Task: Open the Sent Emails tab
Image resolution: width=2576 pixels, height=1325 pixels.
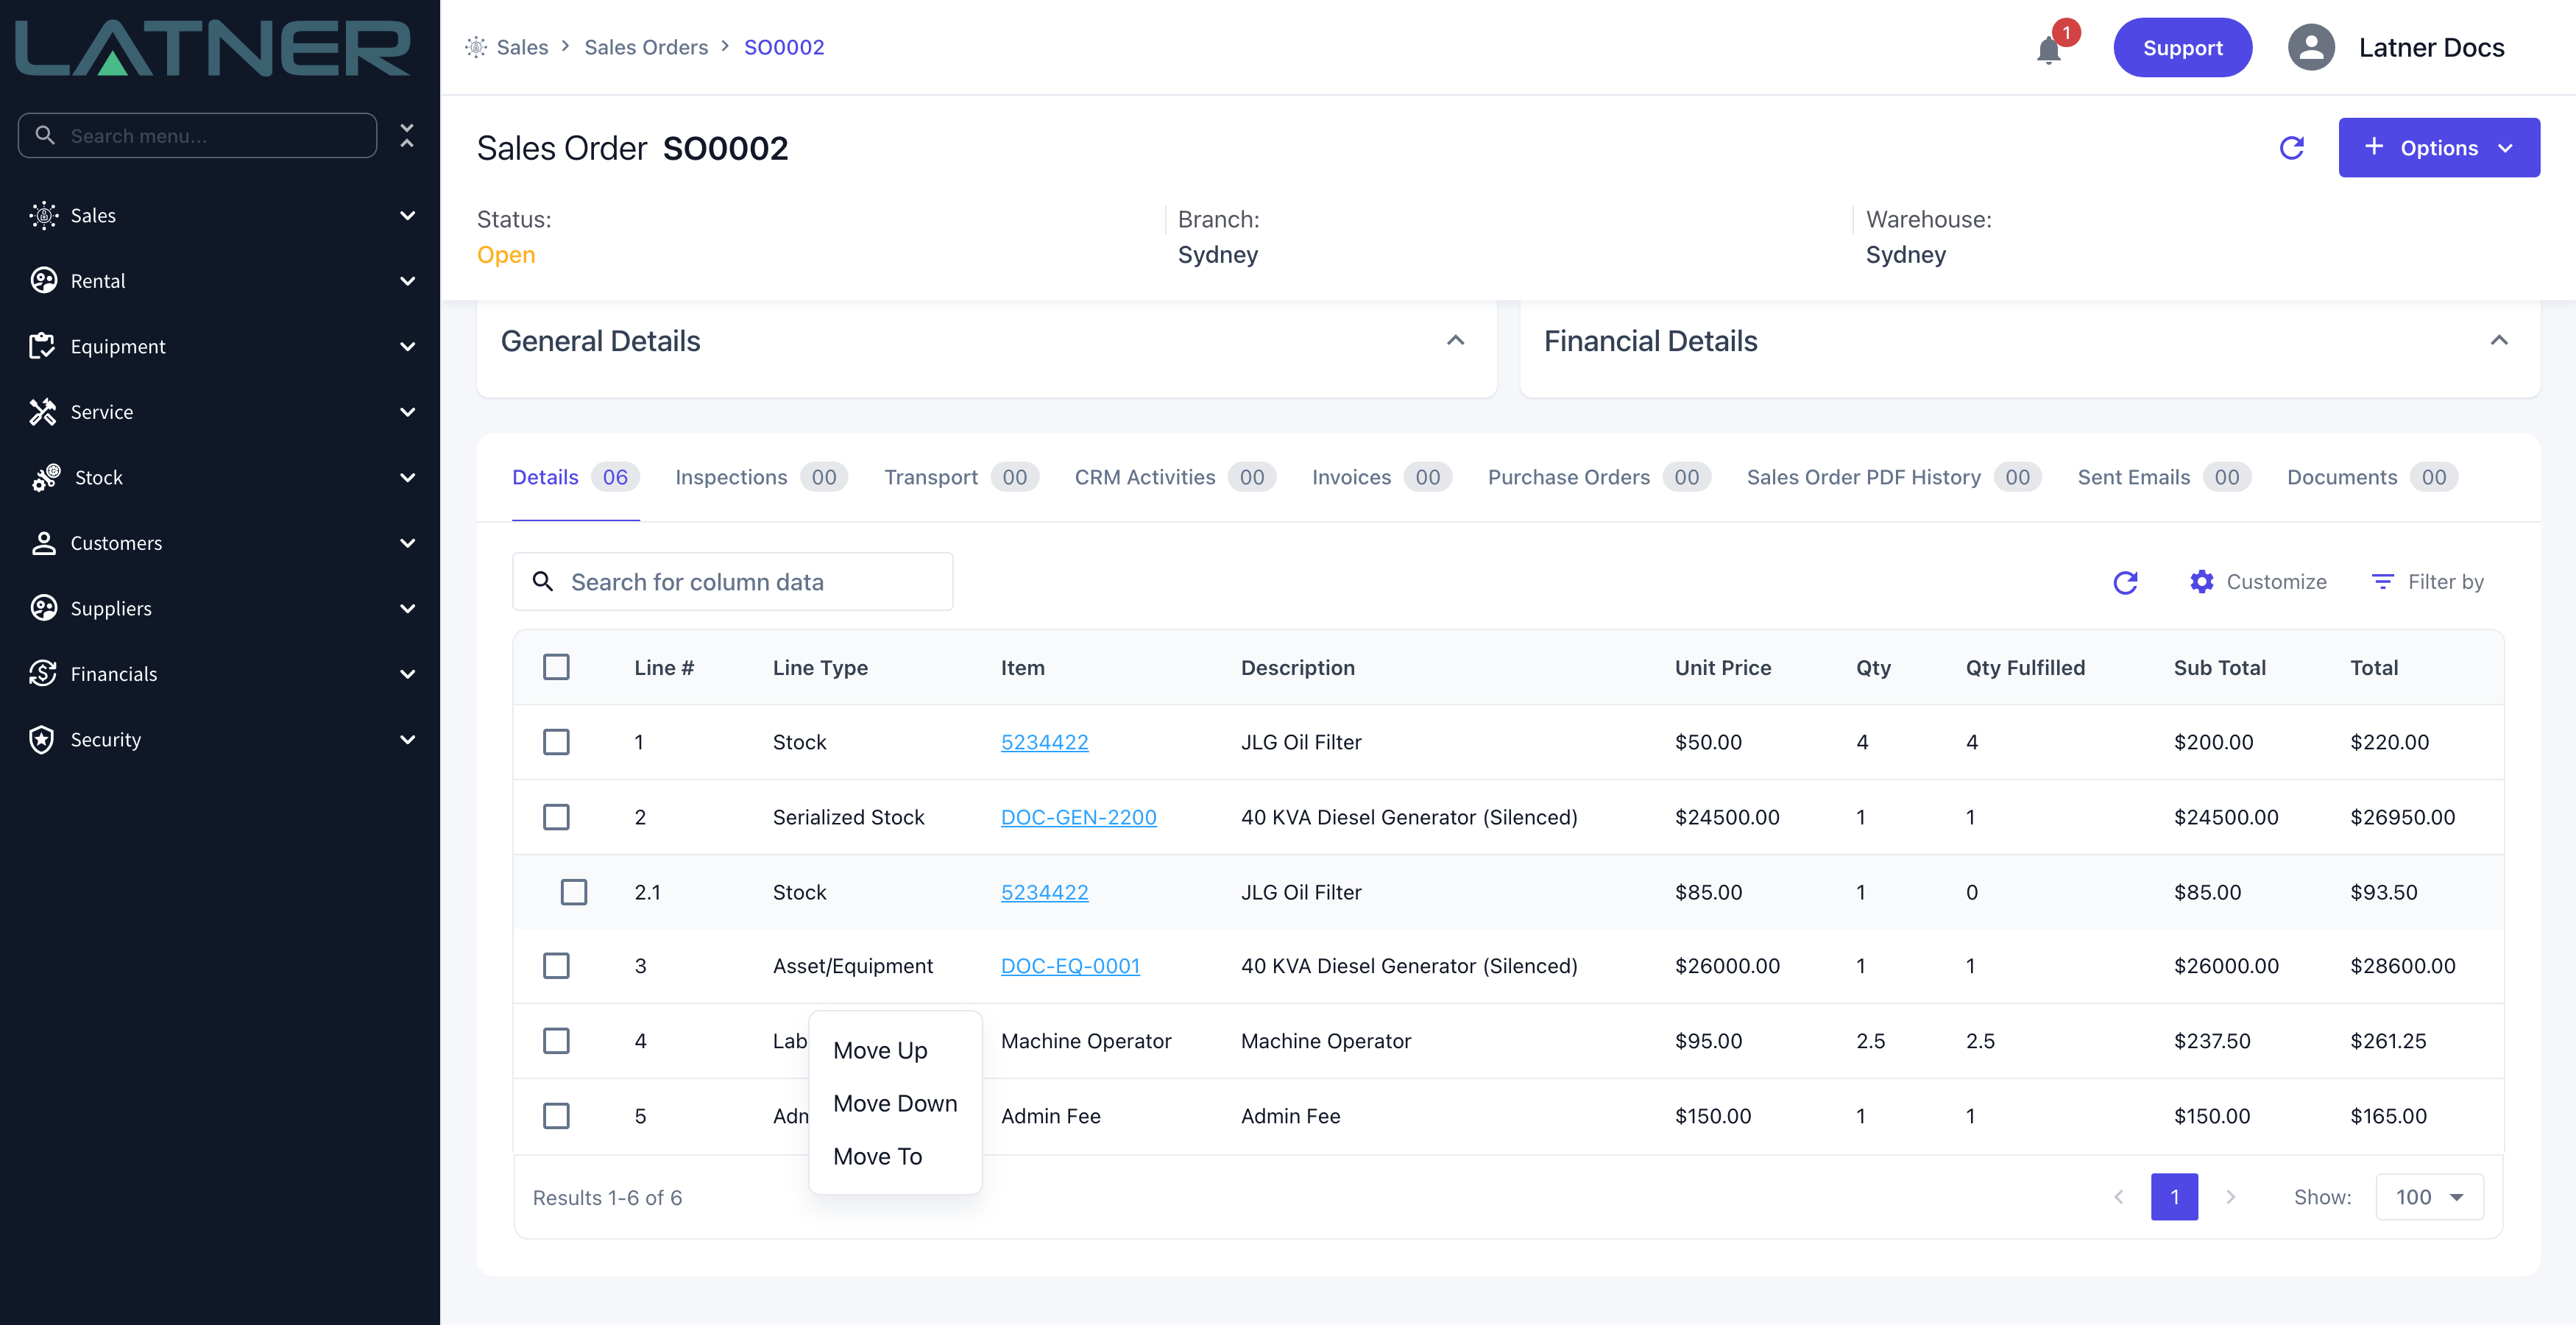Action: 2164,477
